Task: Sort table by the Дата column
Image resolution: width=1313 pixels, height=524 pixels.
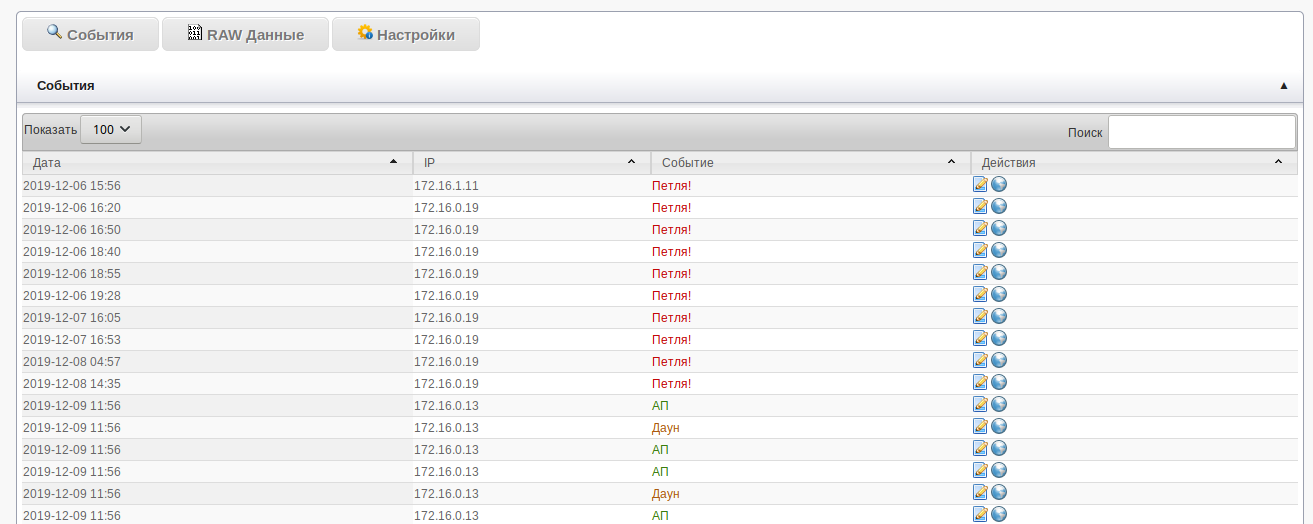Action: pyautogui.click(x=216, y=162)
